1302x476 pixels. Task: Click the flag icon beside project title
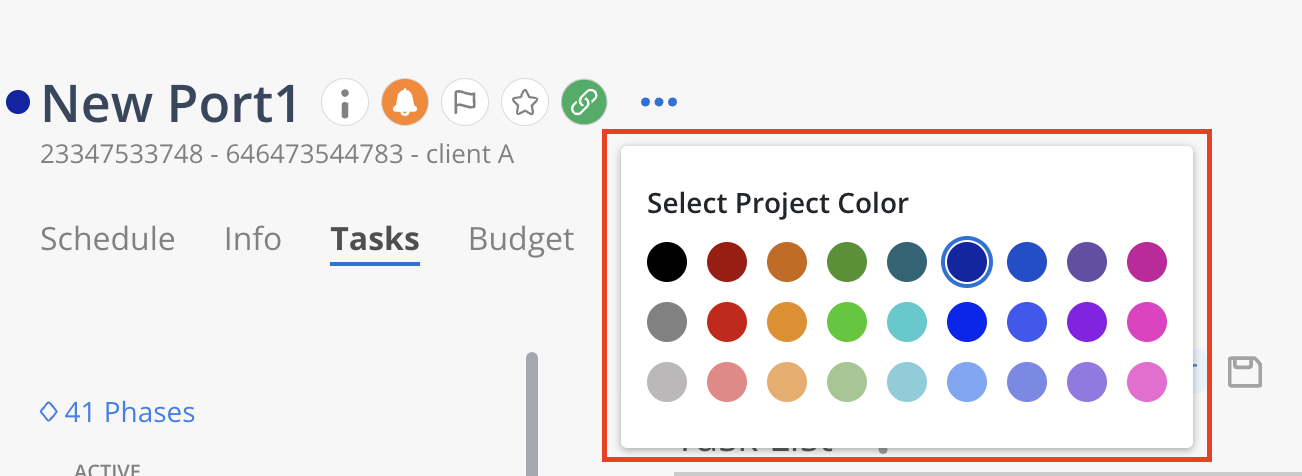click(465, 102)
